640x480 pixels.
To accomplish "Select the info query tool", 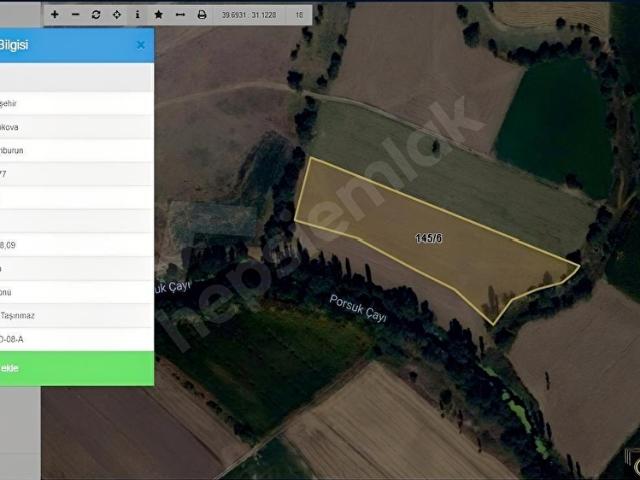I will coord(138,15).
